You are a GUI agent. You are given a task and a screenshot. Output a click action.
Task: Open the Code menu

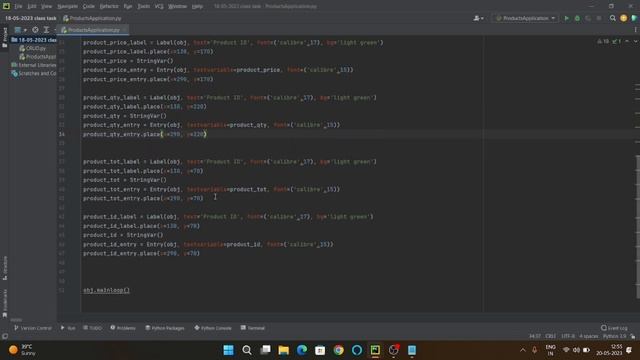pos(89,7)
